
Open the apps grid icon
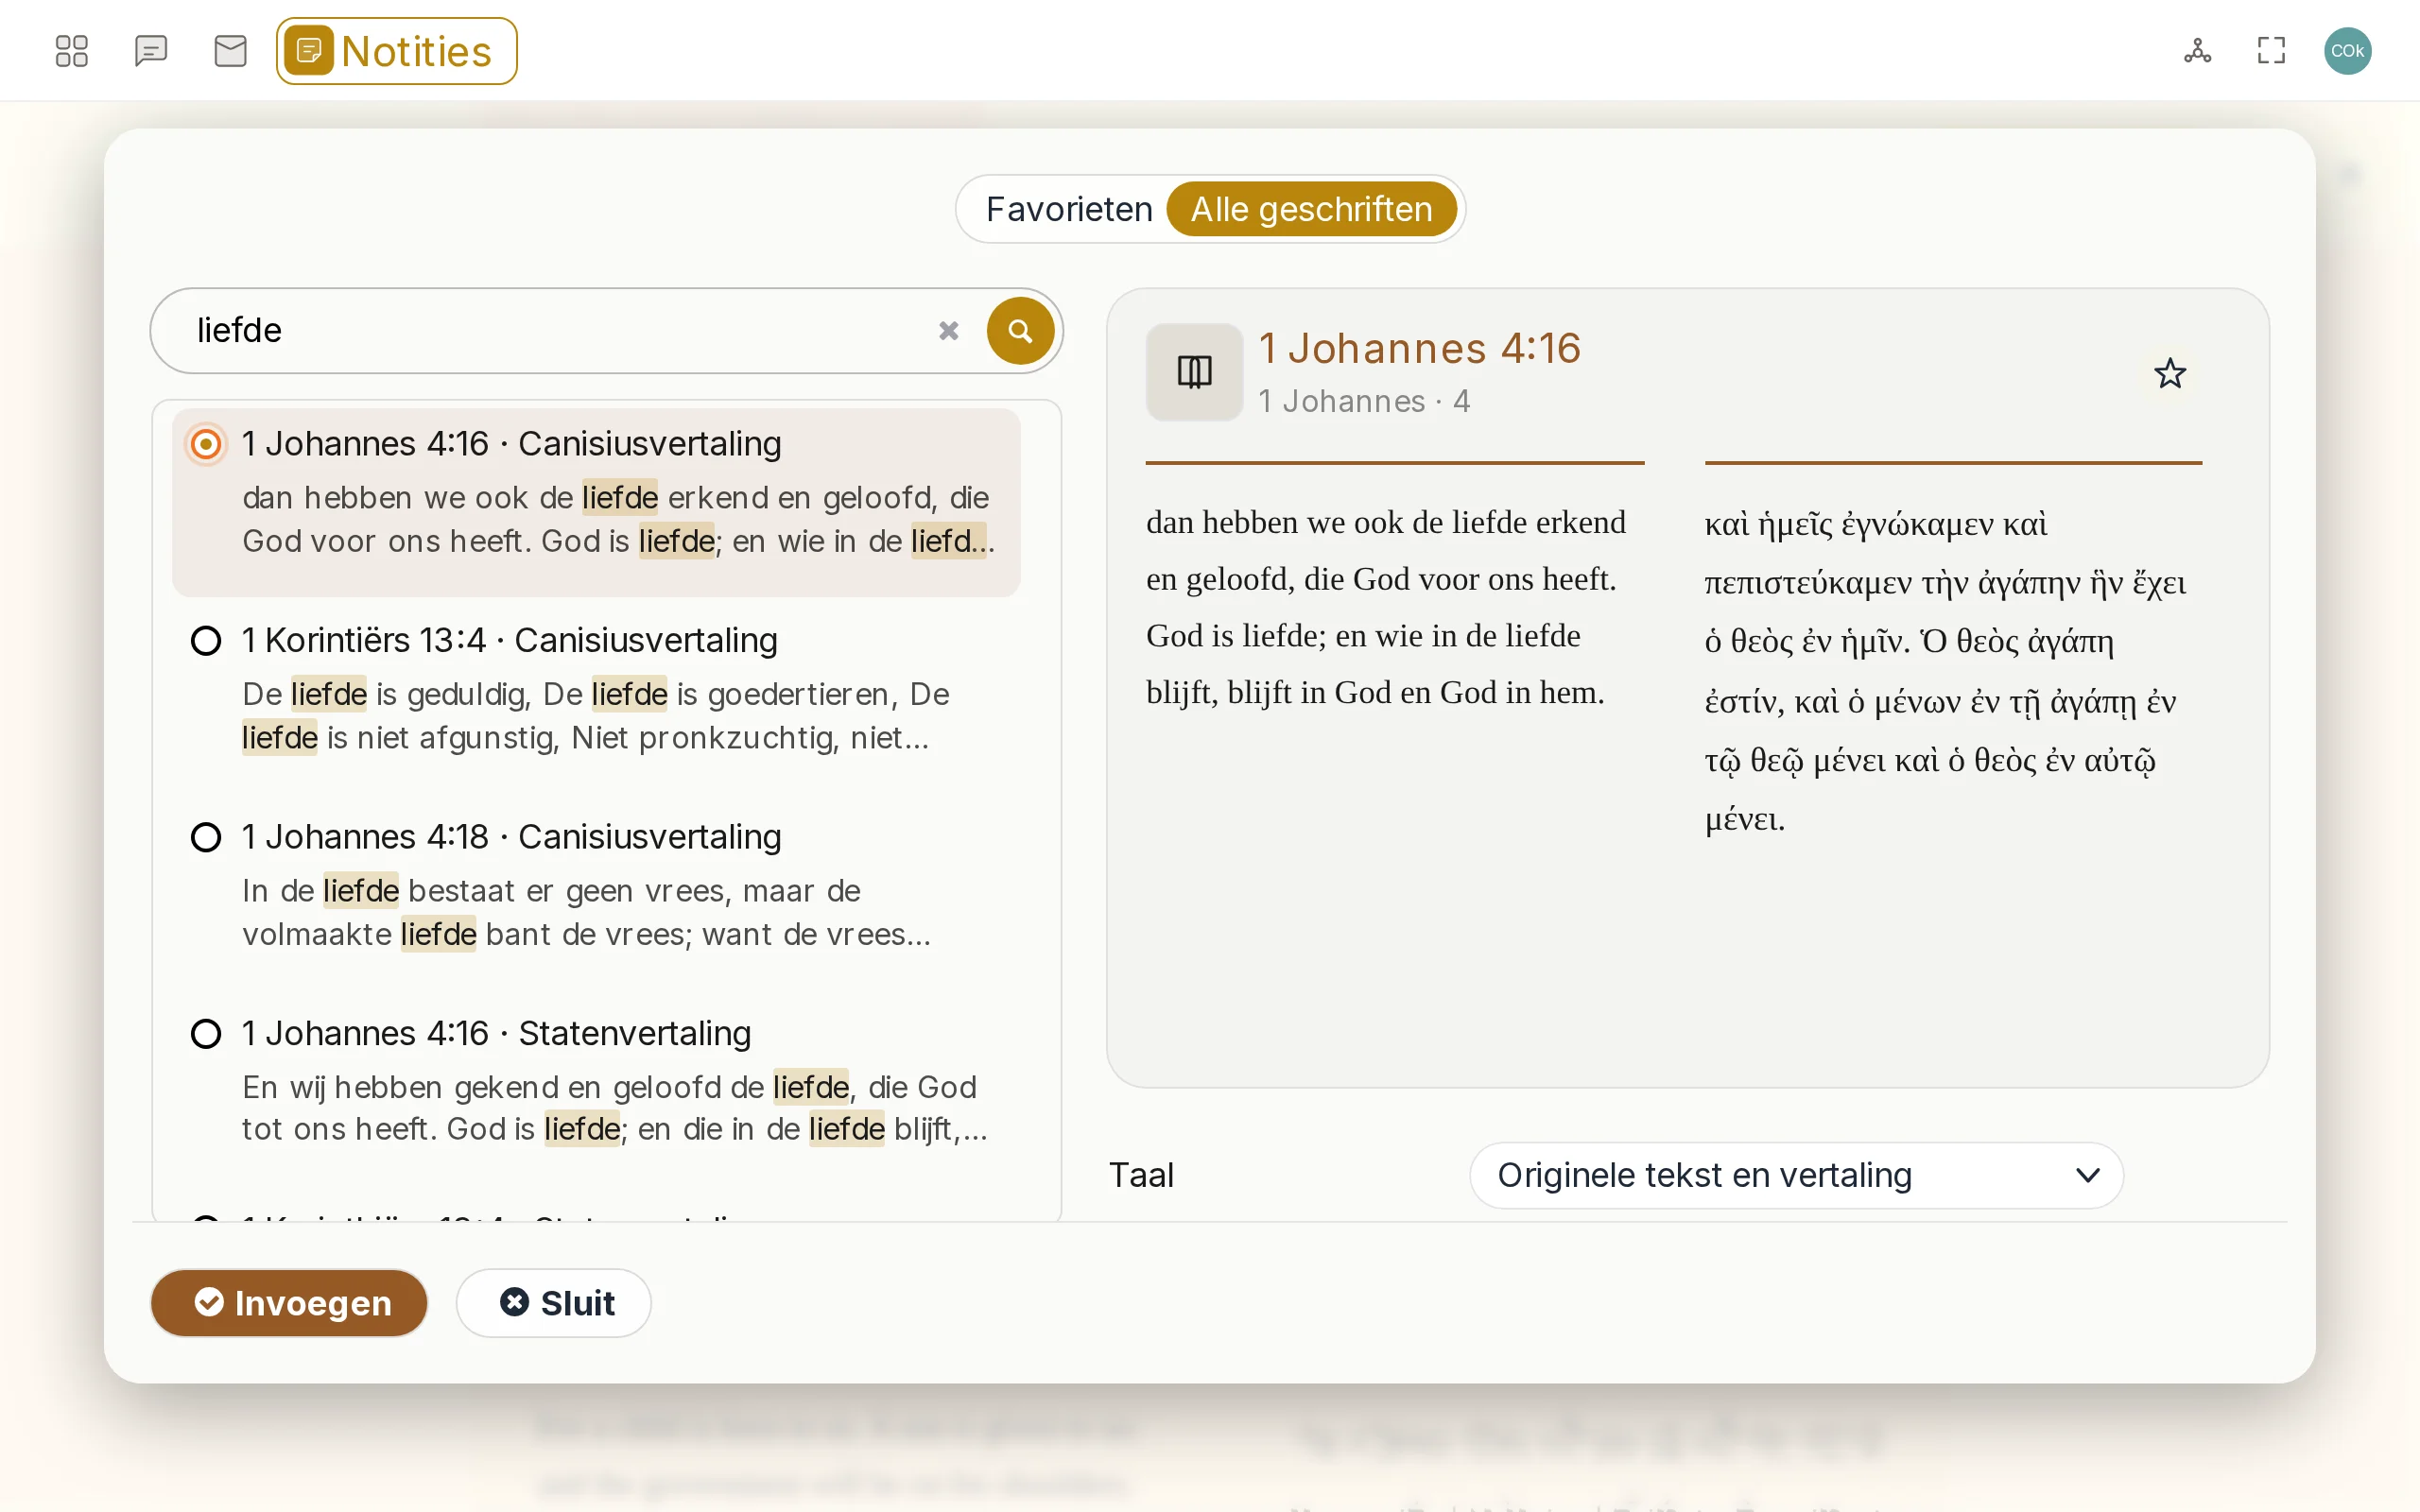pos(71,51)
